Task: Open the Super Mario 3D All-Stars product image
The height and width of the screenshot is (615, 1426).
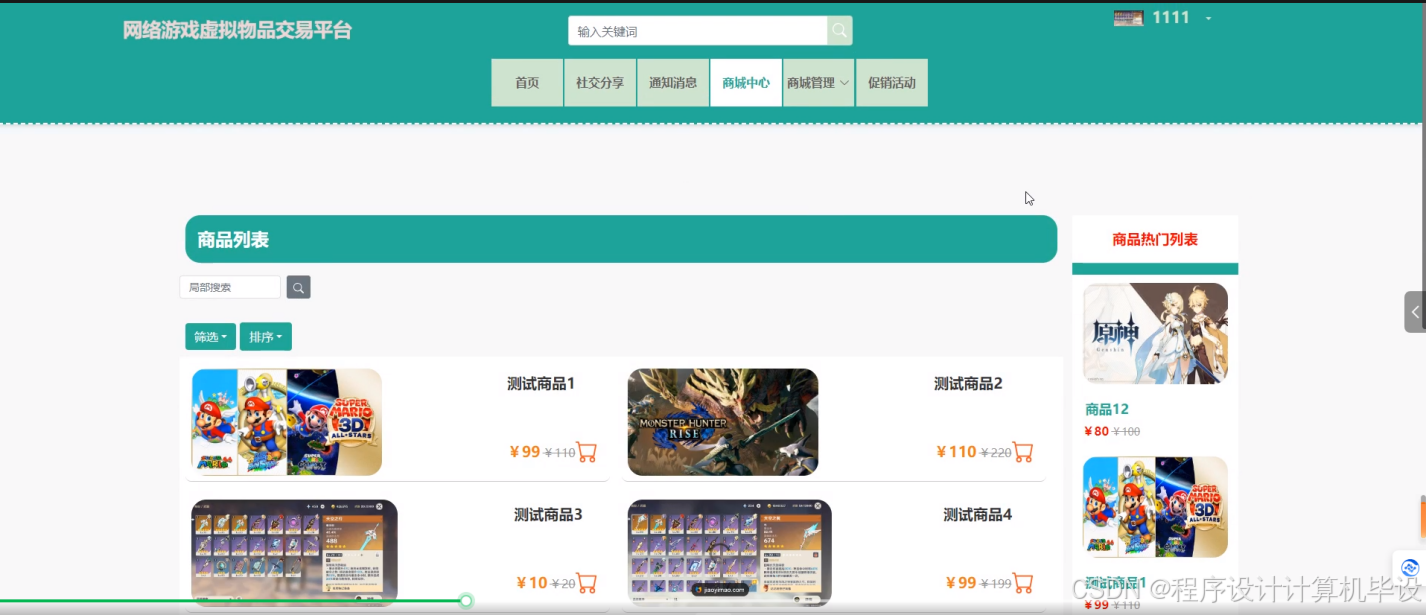Action: pyautogui.click(x=287, y=422)
